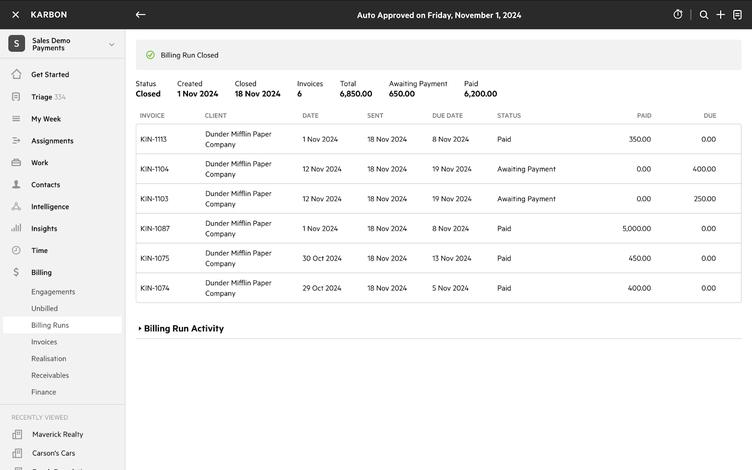The width and height of the screenshot is (752, 470).
Task: Collapse the Billing section in sidebar
Action: click(41, 272)
